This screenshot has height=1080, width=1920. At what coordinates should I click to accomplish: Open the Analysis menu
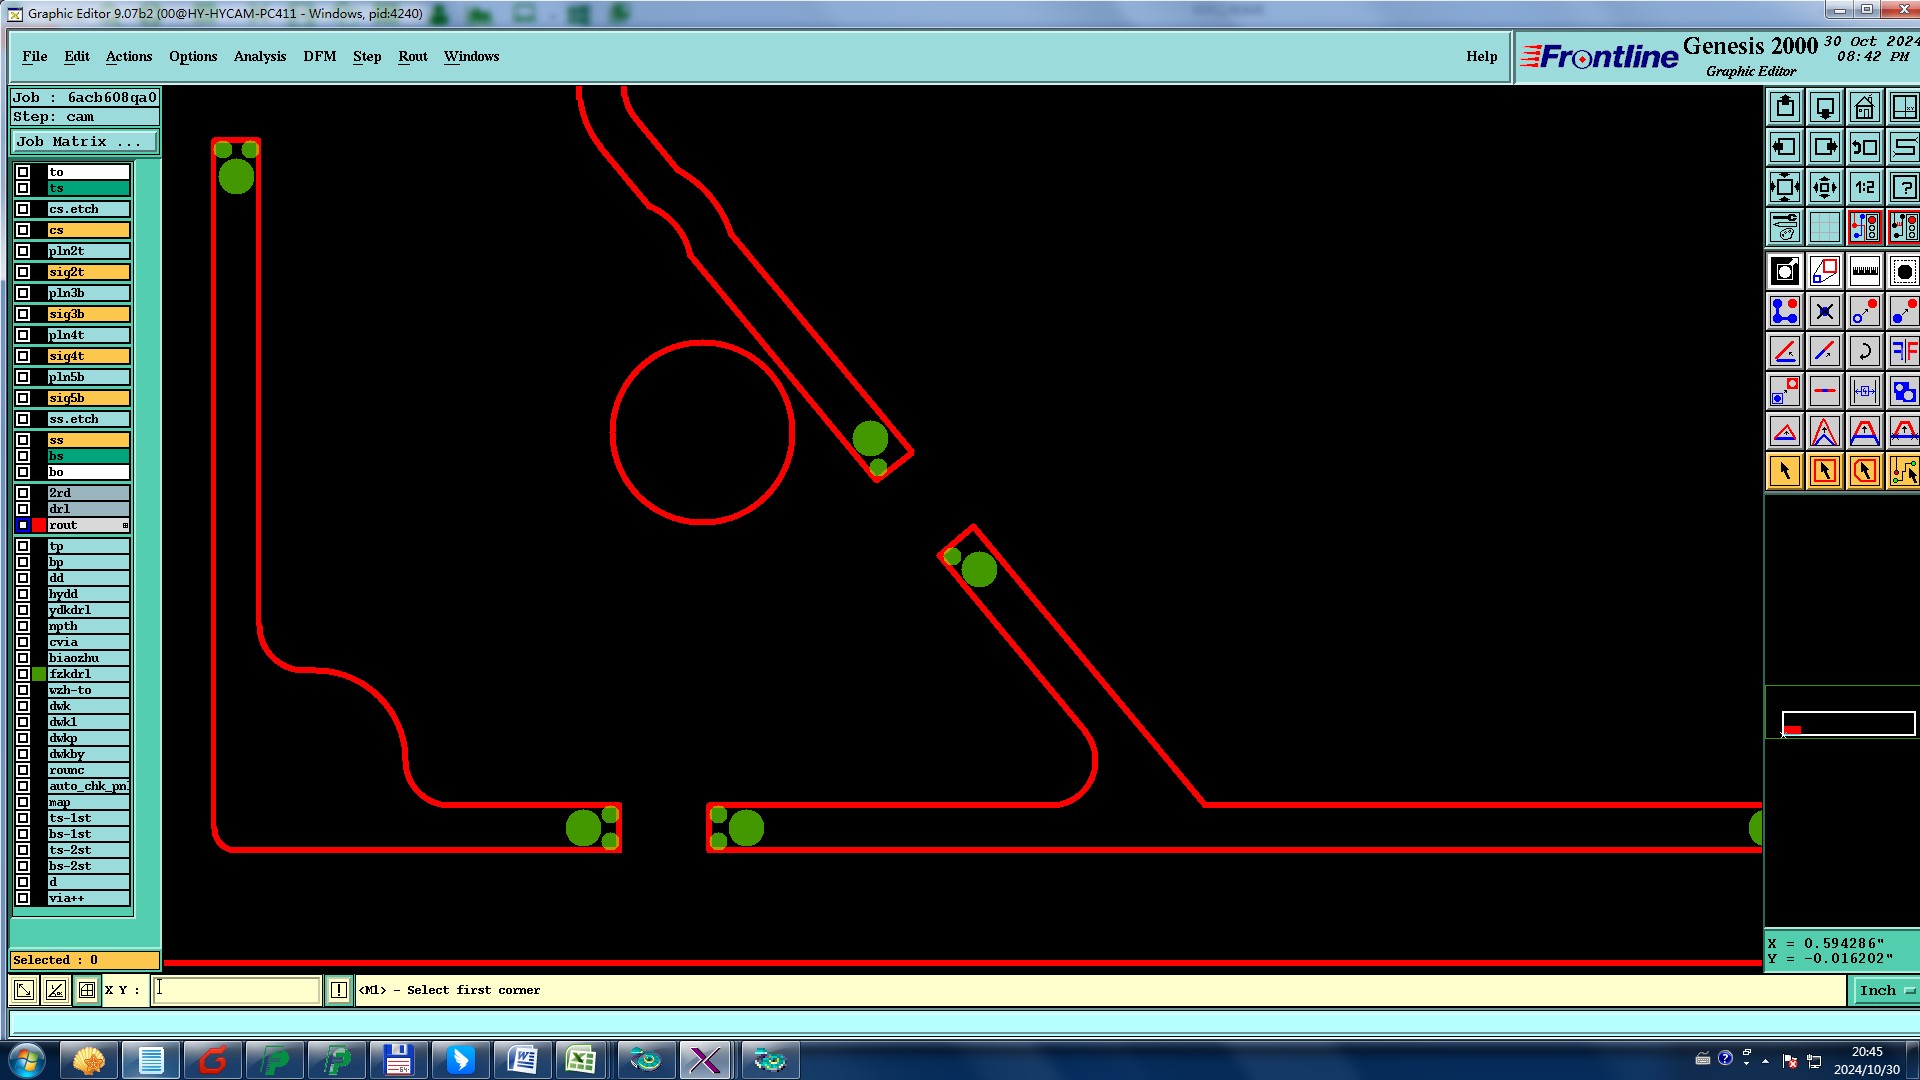coord(259,56)
